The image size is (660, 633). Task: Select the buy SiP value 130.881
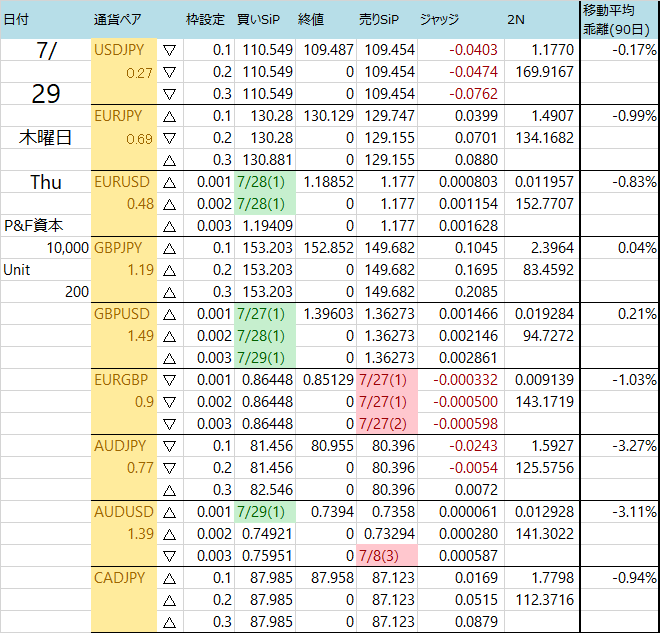coord(267,160)
